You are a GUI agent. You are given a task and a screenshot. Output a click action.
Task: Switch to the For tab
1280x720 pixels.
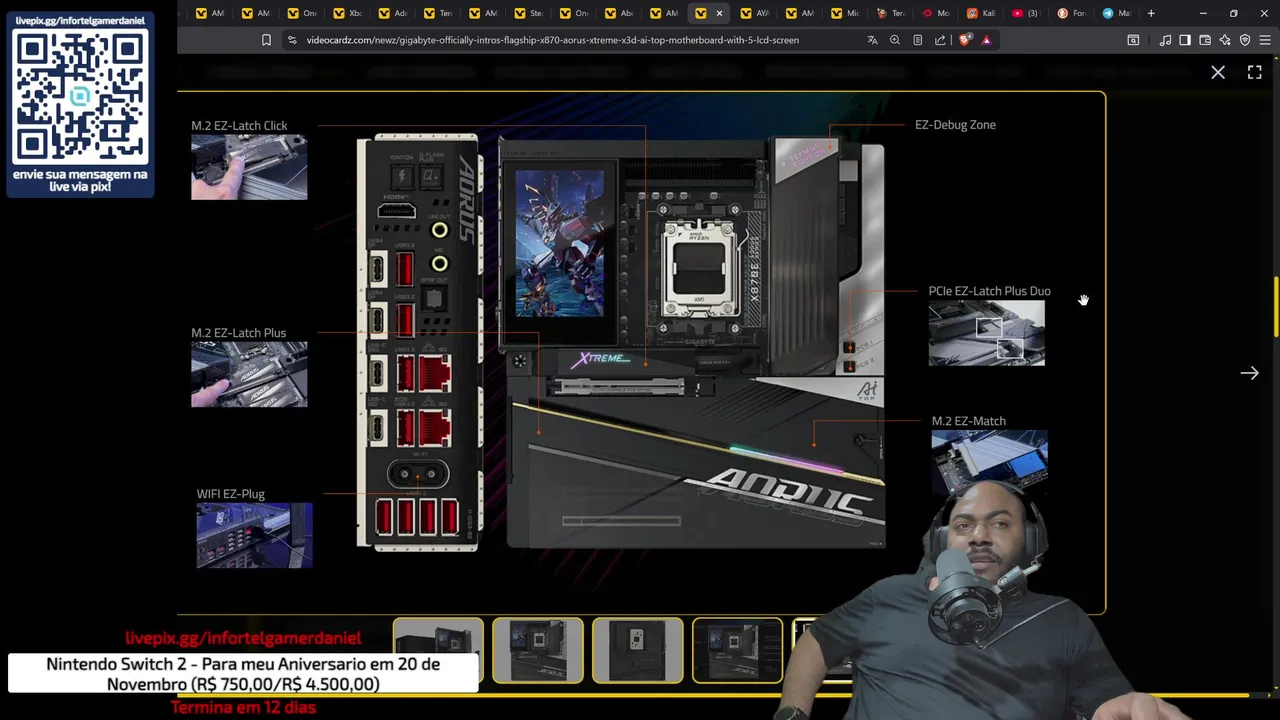click(x=1070, y=13)
